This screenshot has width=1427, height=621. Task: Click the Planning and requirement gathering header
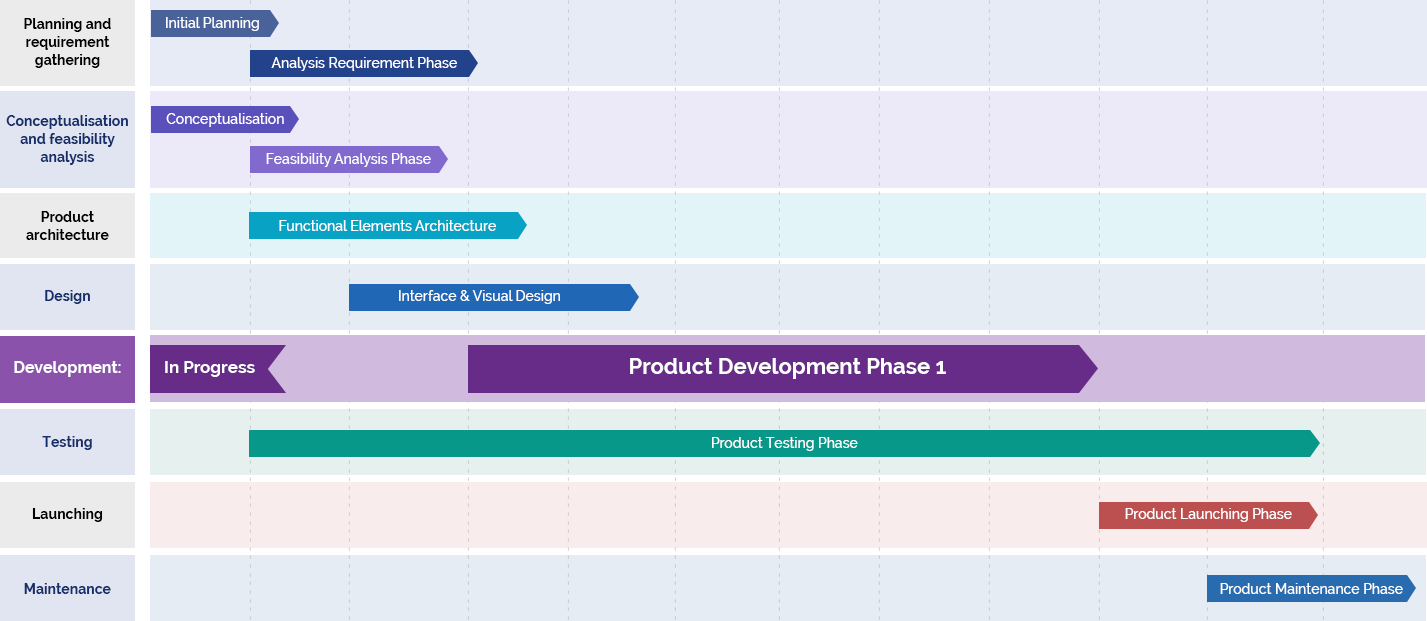click(67, 42)
